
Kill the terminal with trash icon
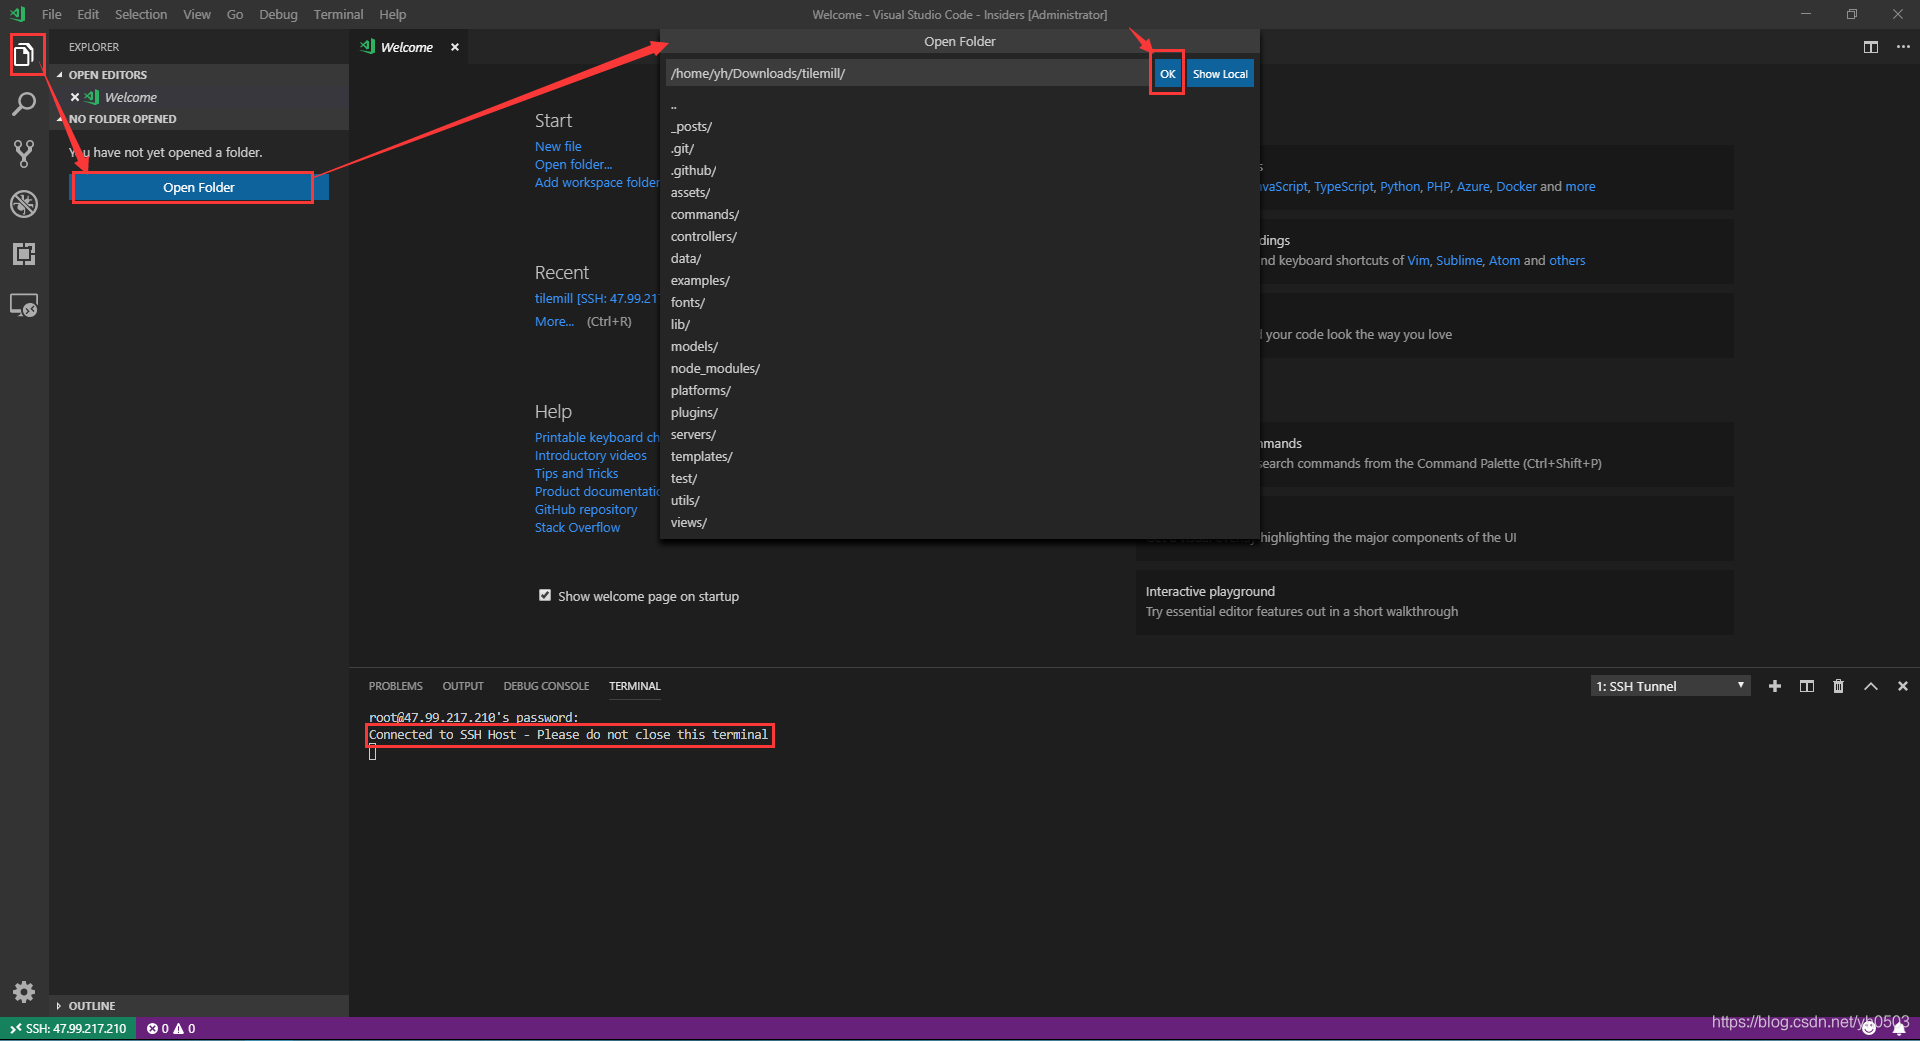click(1838, 686)
